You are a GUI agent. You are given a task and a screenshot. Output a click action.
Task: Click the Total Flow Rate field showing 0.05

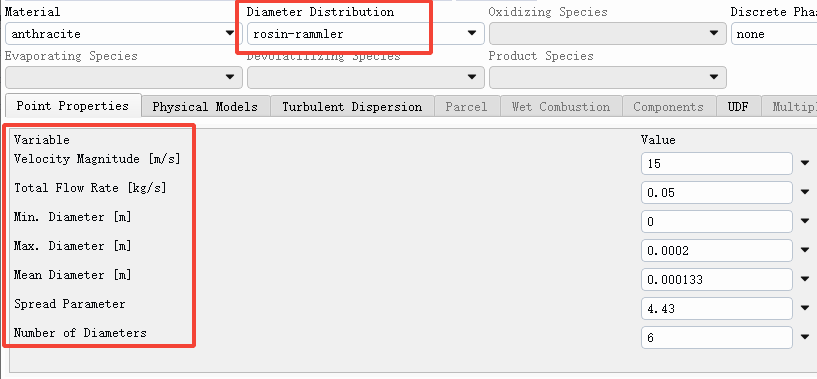[x=717, y=193]
